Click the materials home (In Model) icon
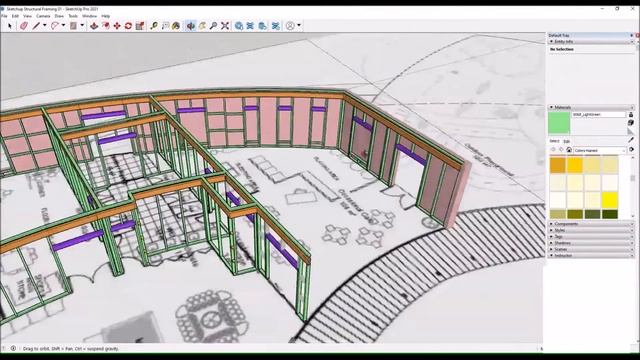Viewport: 640px width, 360px height. pyautogui.click(x=569, y=150)
